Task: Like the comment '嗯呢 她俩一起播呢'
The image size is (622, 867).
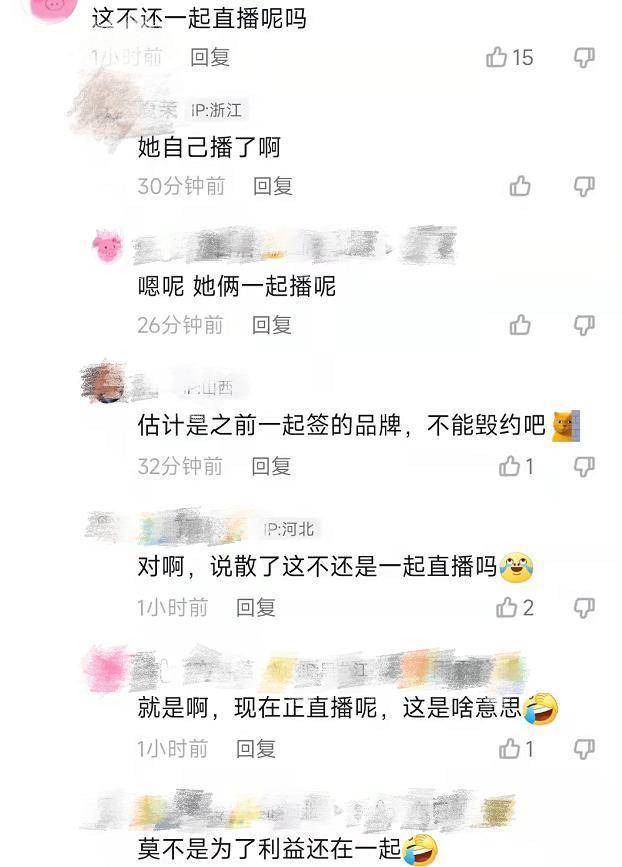Action: [x=520, y=325]
